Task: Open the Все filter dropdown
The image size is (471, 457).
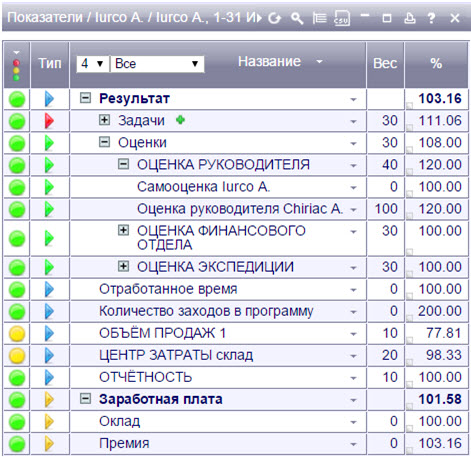Action: pos(157,64)
